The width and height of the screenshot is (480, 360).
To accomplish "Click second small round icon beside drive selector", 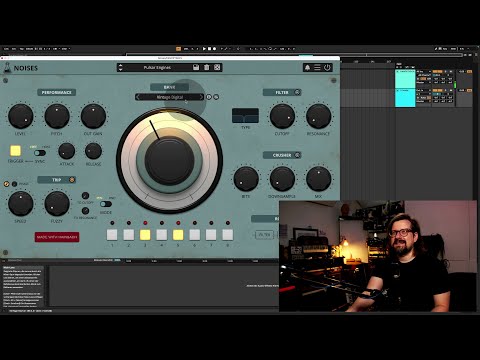I will tap(216, 97).
